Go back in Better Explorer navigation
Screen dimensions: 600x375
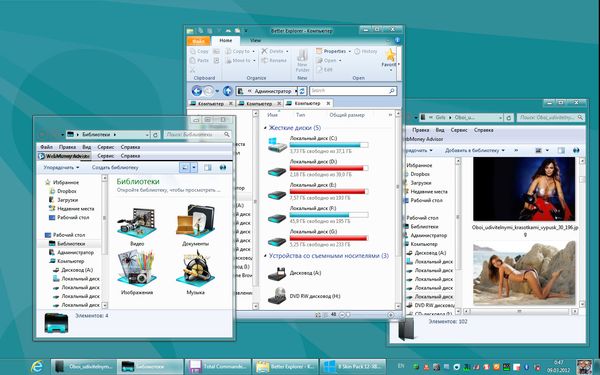pos(197,91)
